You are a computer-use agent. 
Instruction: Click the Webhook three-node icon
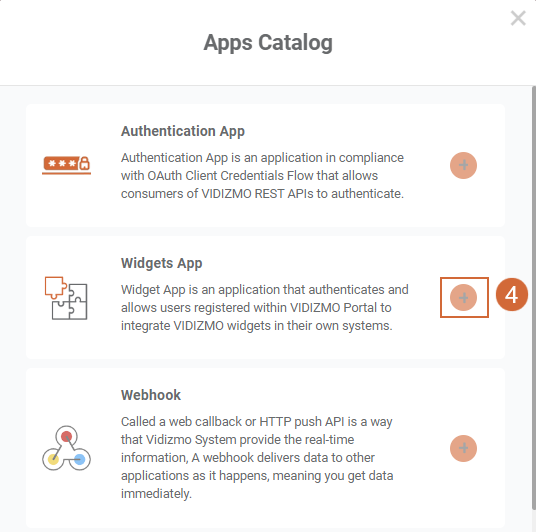click(x=66, y=448)
